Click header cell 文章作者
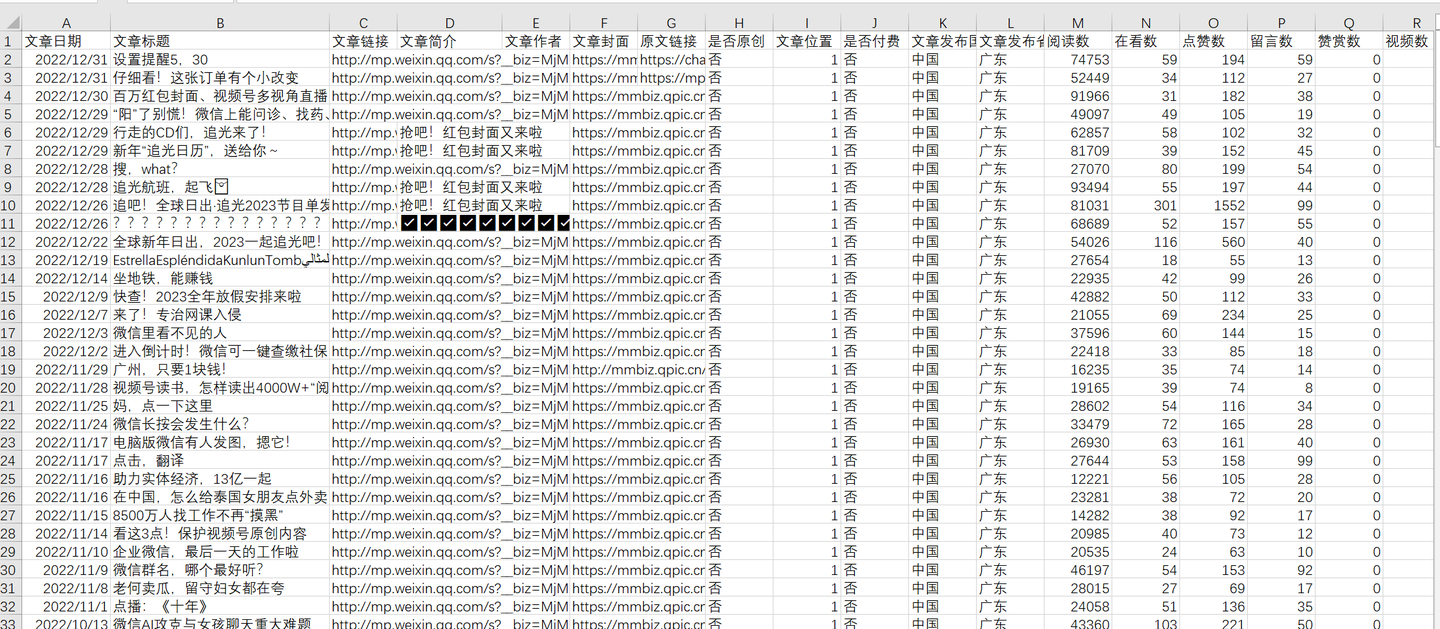The height and width of the screenshot is (629, 1440). click(535, 41)
